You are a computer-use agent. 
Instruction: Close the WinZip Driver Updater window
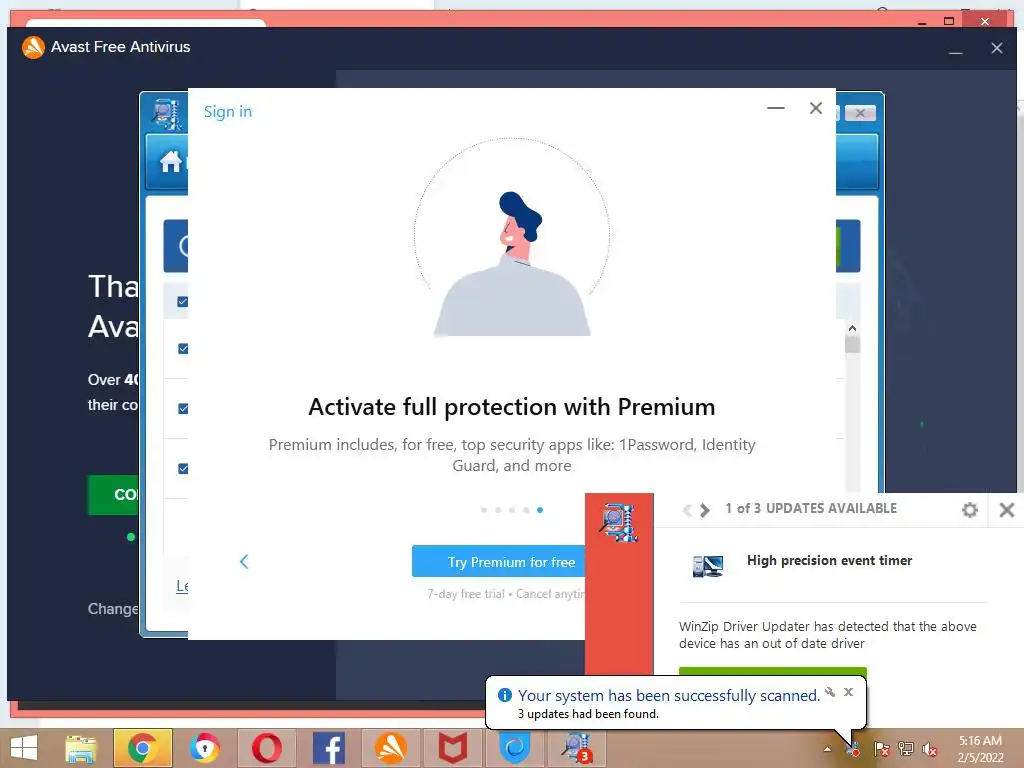(x=860, y=113)
